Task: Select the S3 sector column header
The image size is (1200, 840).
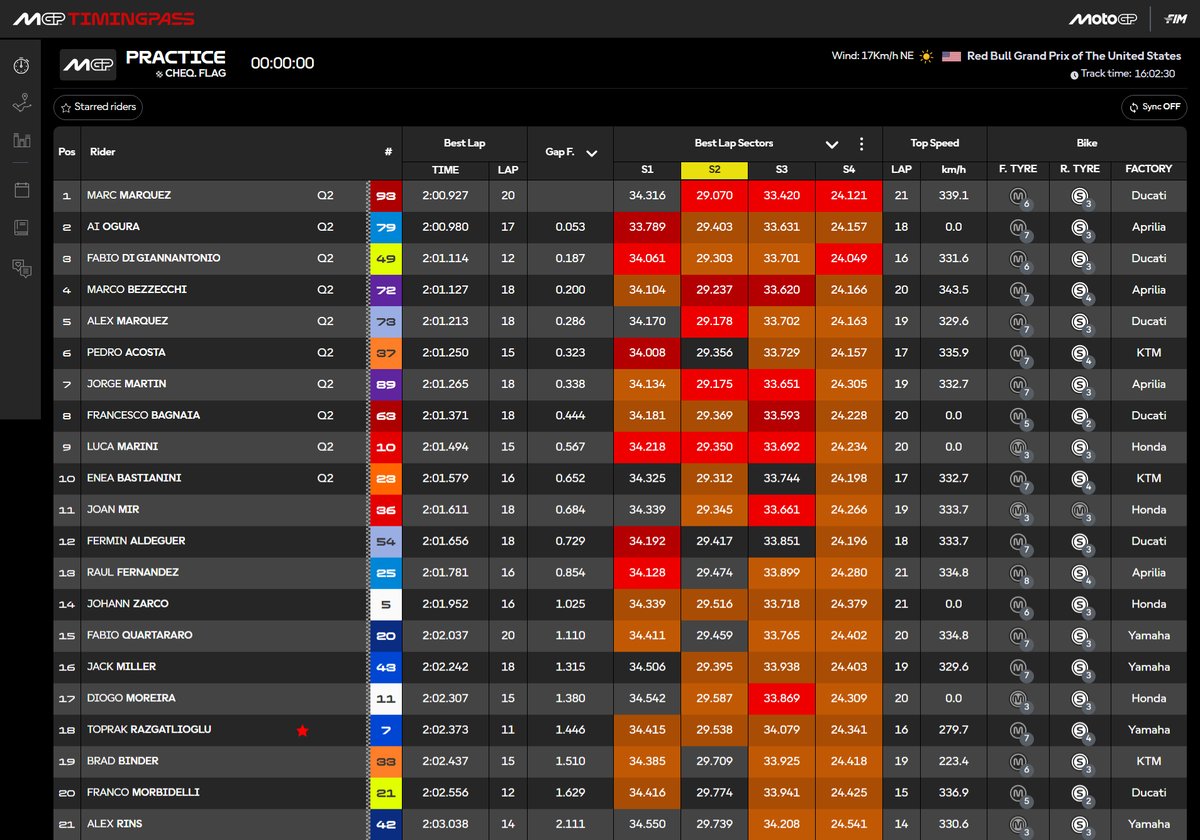Action: 782,170
